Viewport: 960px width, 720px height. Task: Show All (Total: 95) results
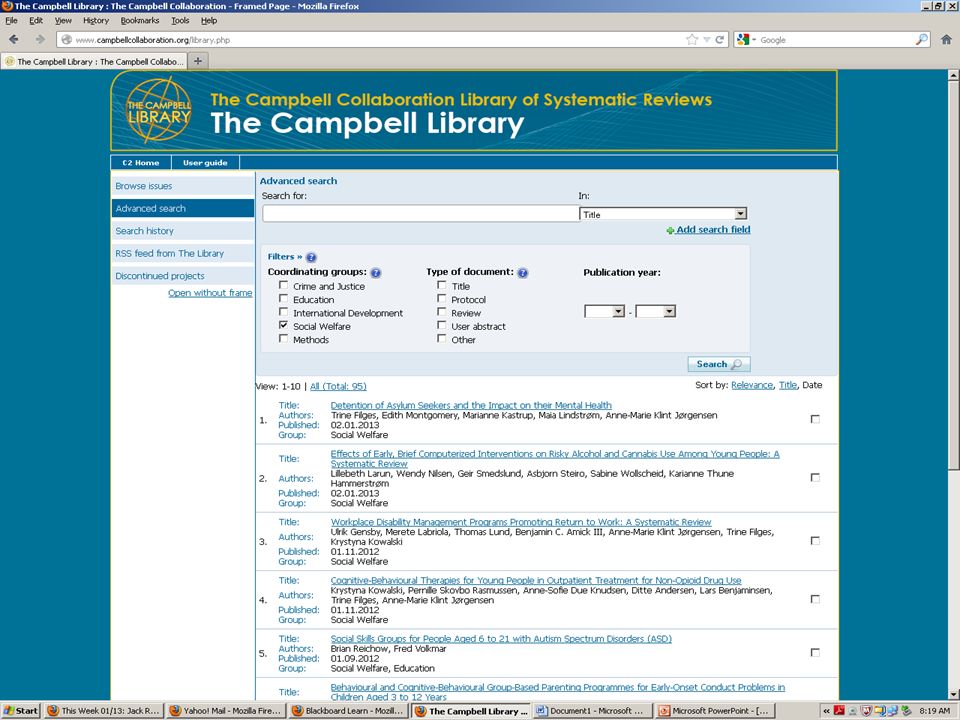338,386
